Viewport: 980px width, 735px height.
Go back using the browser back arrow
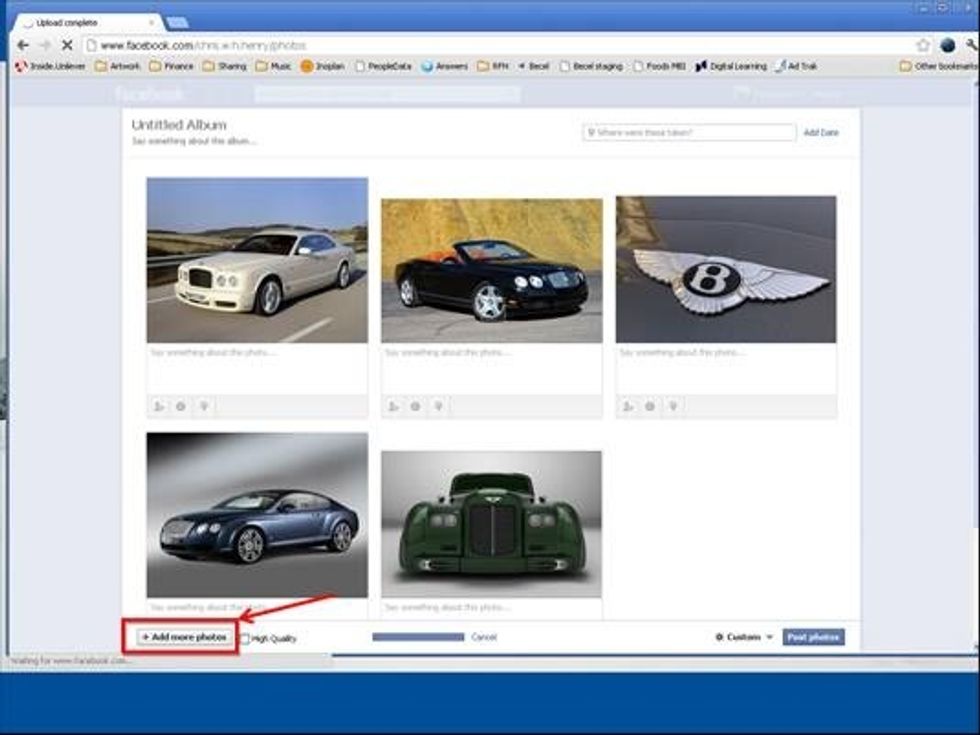pyautogui.click(x=23, y=45)
